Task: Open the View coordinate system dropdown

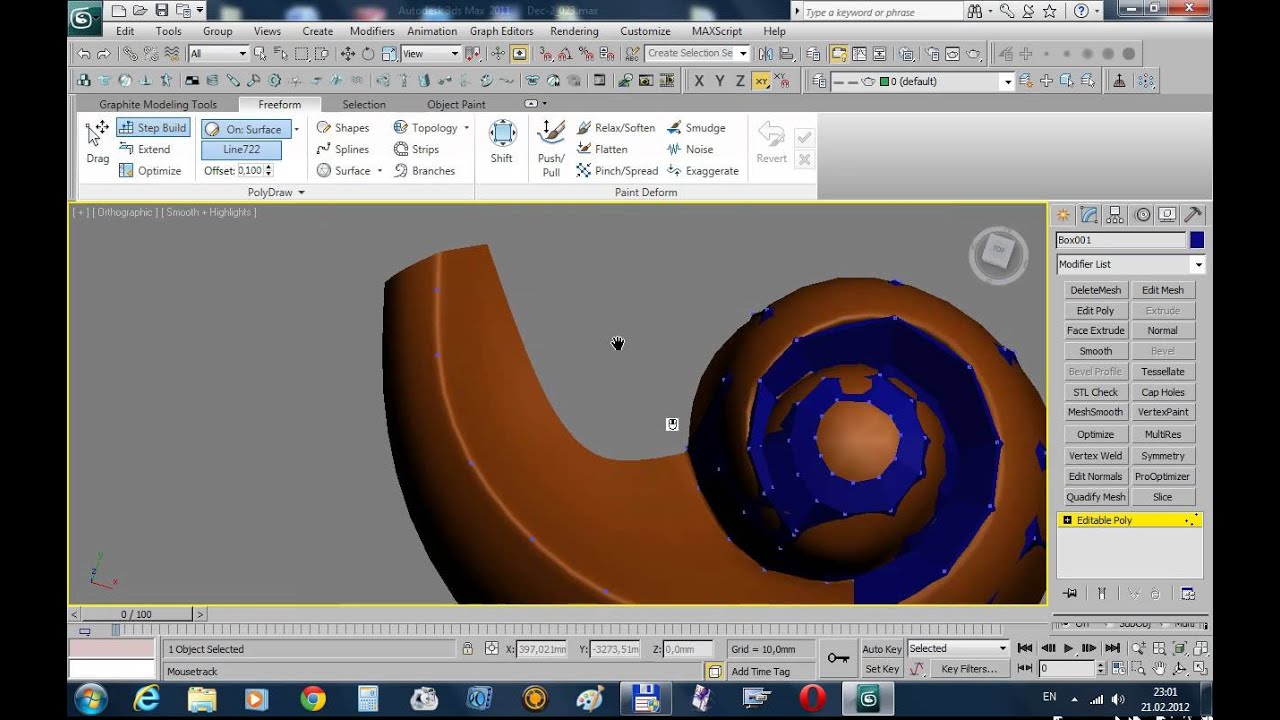Action: click(431, 54)
